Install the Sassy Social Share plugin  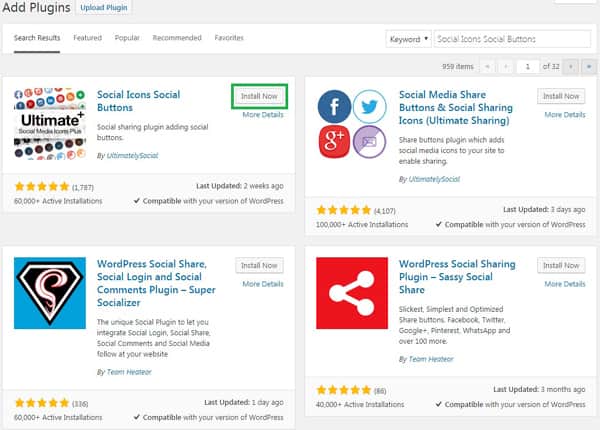pos(561,265)
